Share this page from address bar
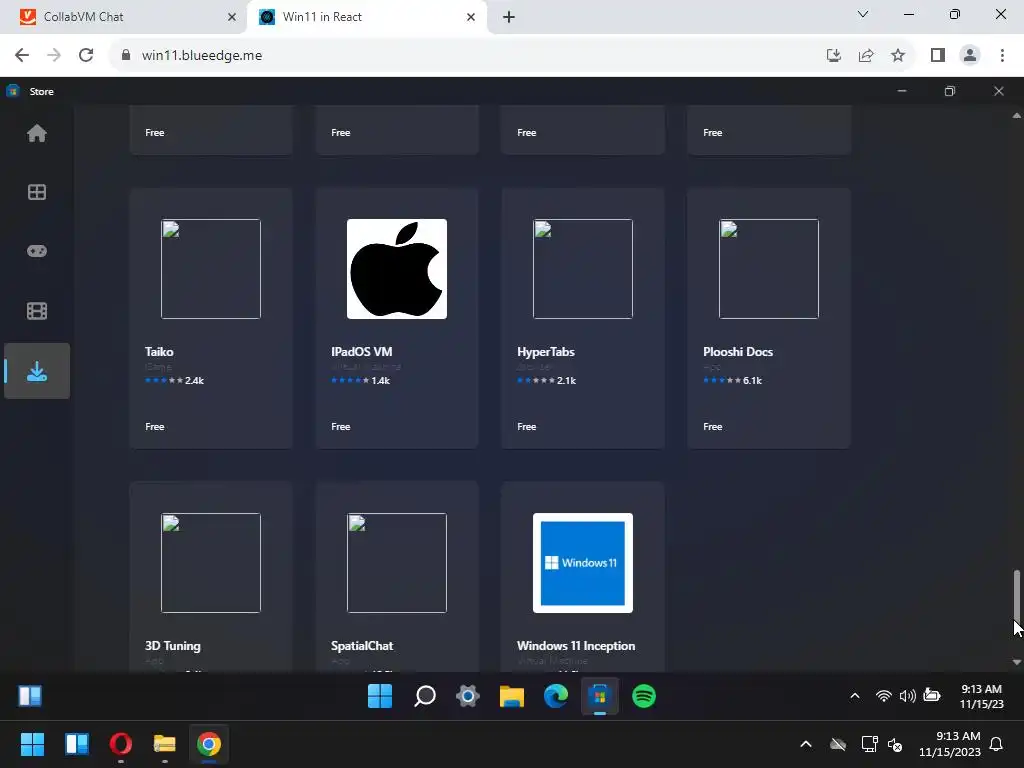 (866, 55)
